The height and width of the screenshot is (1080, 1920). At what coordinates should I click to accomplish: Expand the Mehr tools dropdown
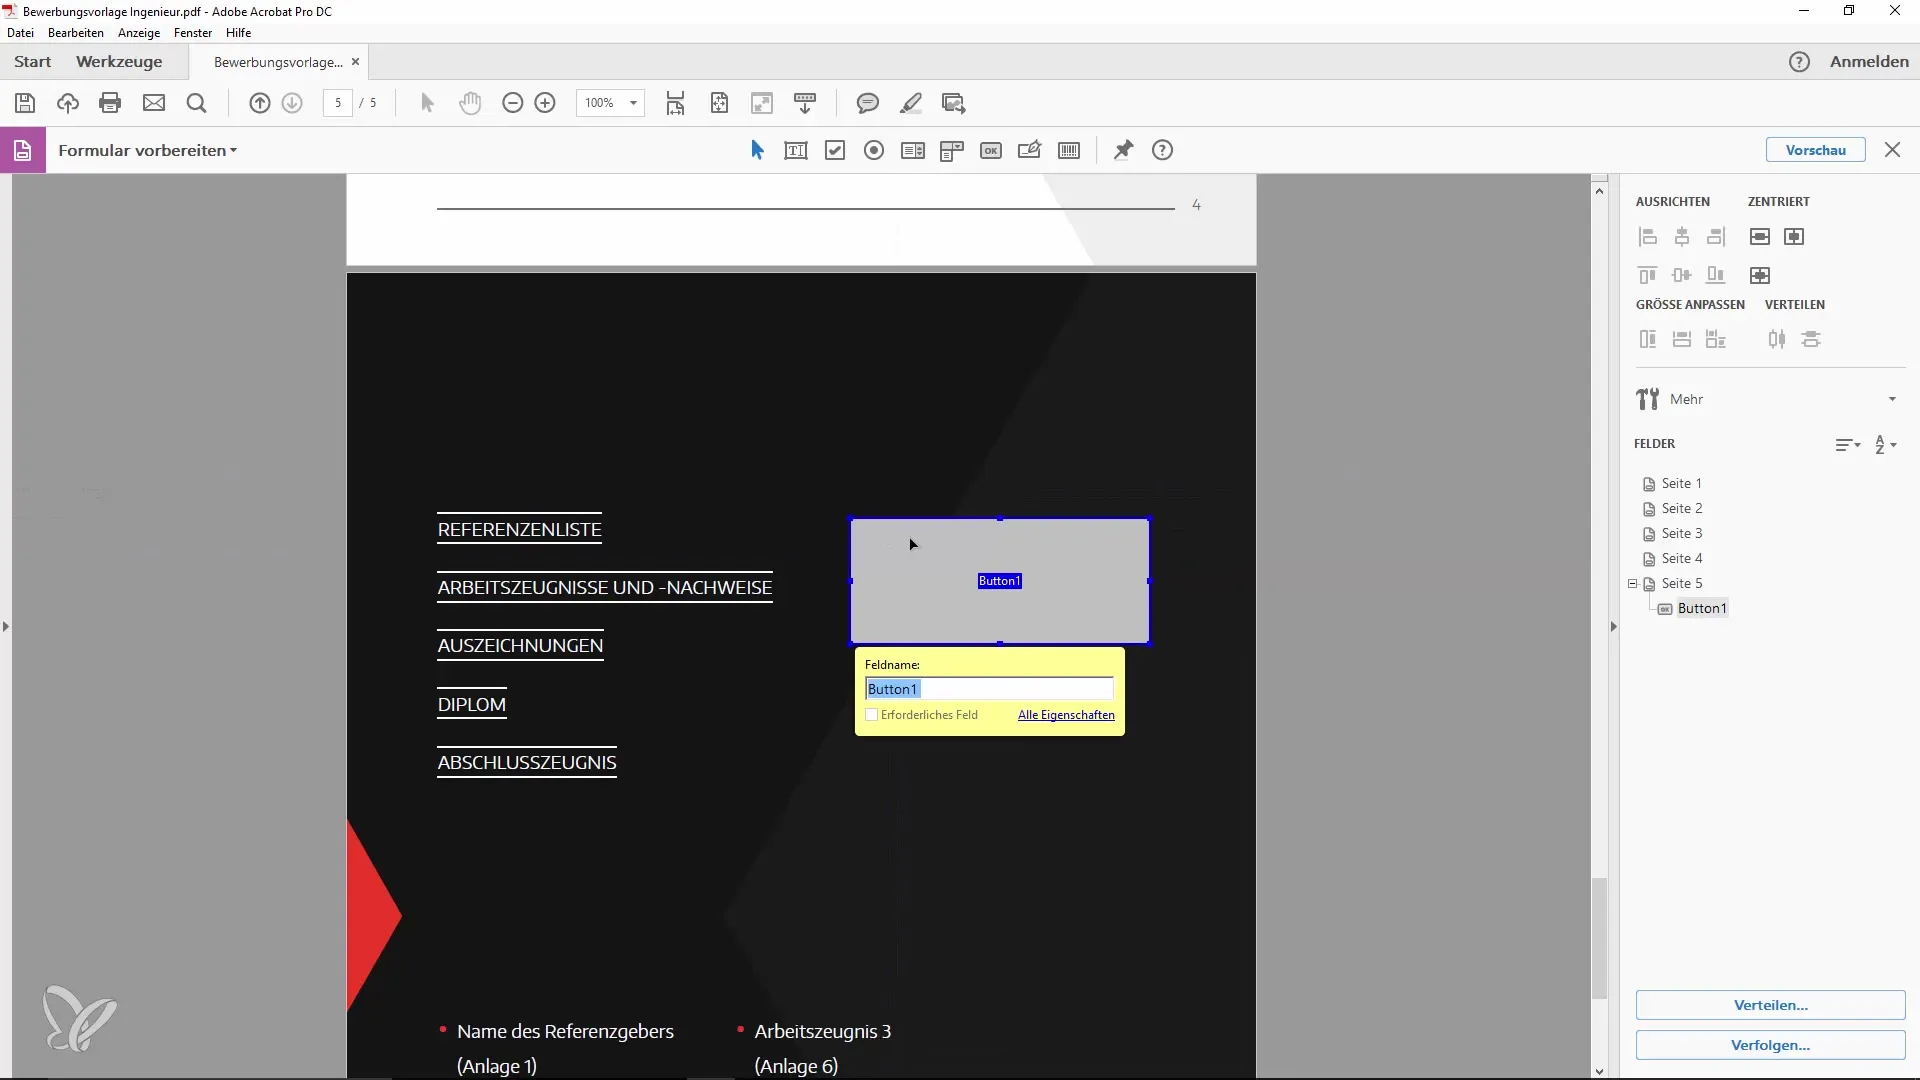[x=1892, y=399]
